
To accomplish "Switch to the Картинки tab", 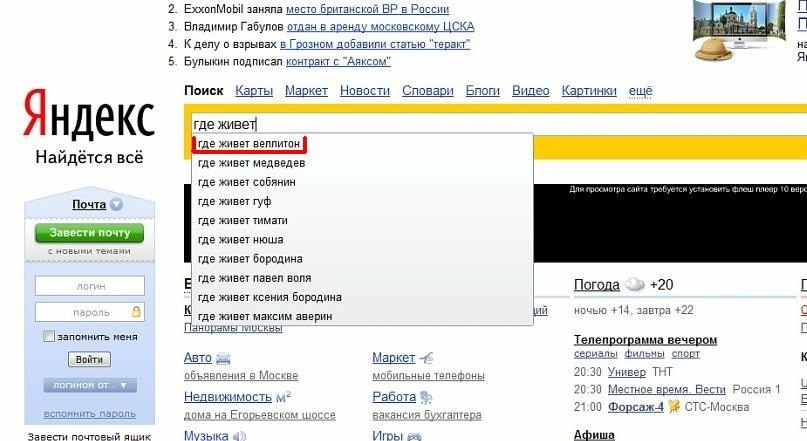I will coord(589,91).
